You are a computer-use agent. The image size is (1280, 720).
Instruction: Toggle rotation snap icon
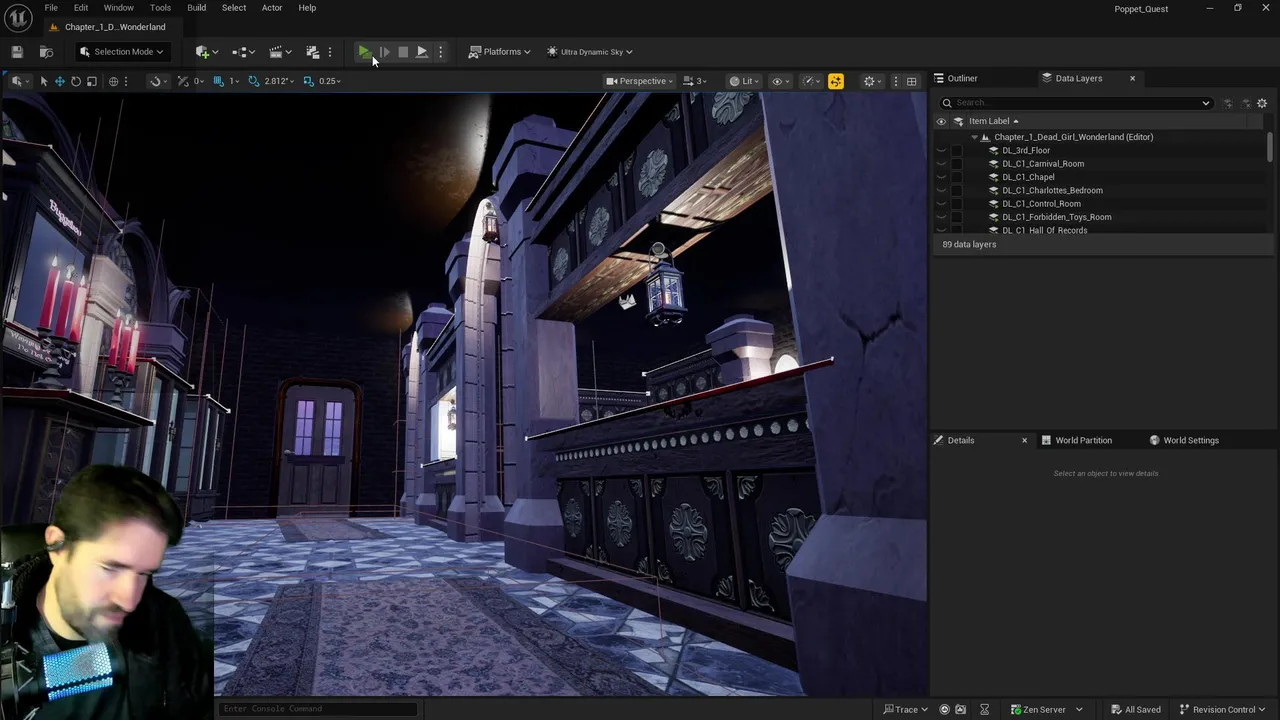tap(254, 81)
